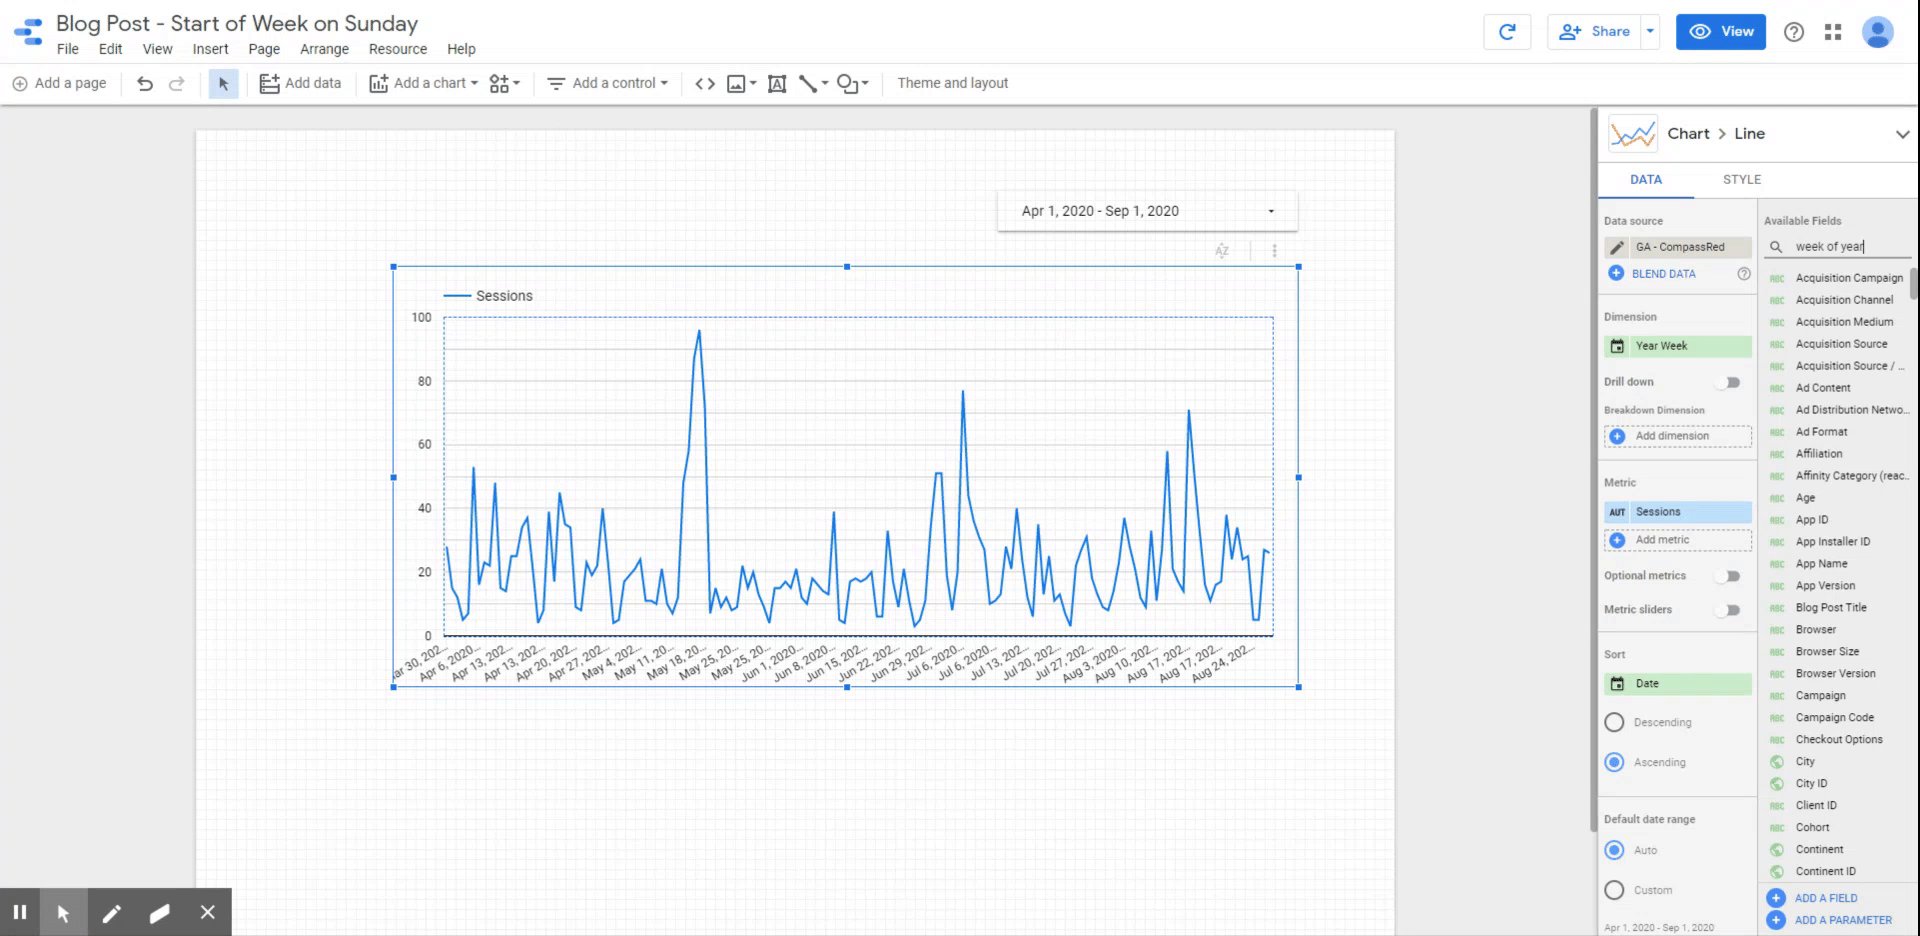Select Auto default date range
This screenshot has height=936, width=1920.
point(1614,850)
